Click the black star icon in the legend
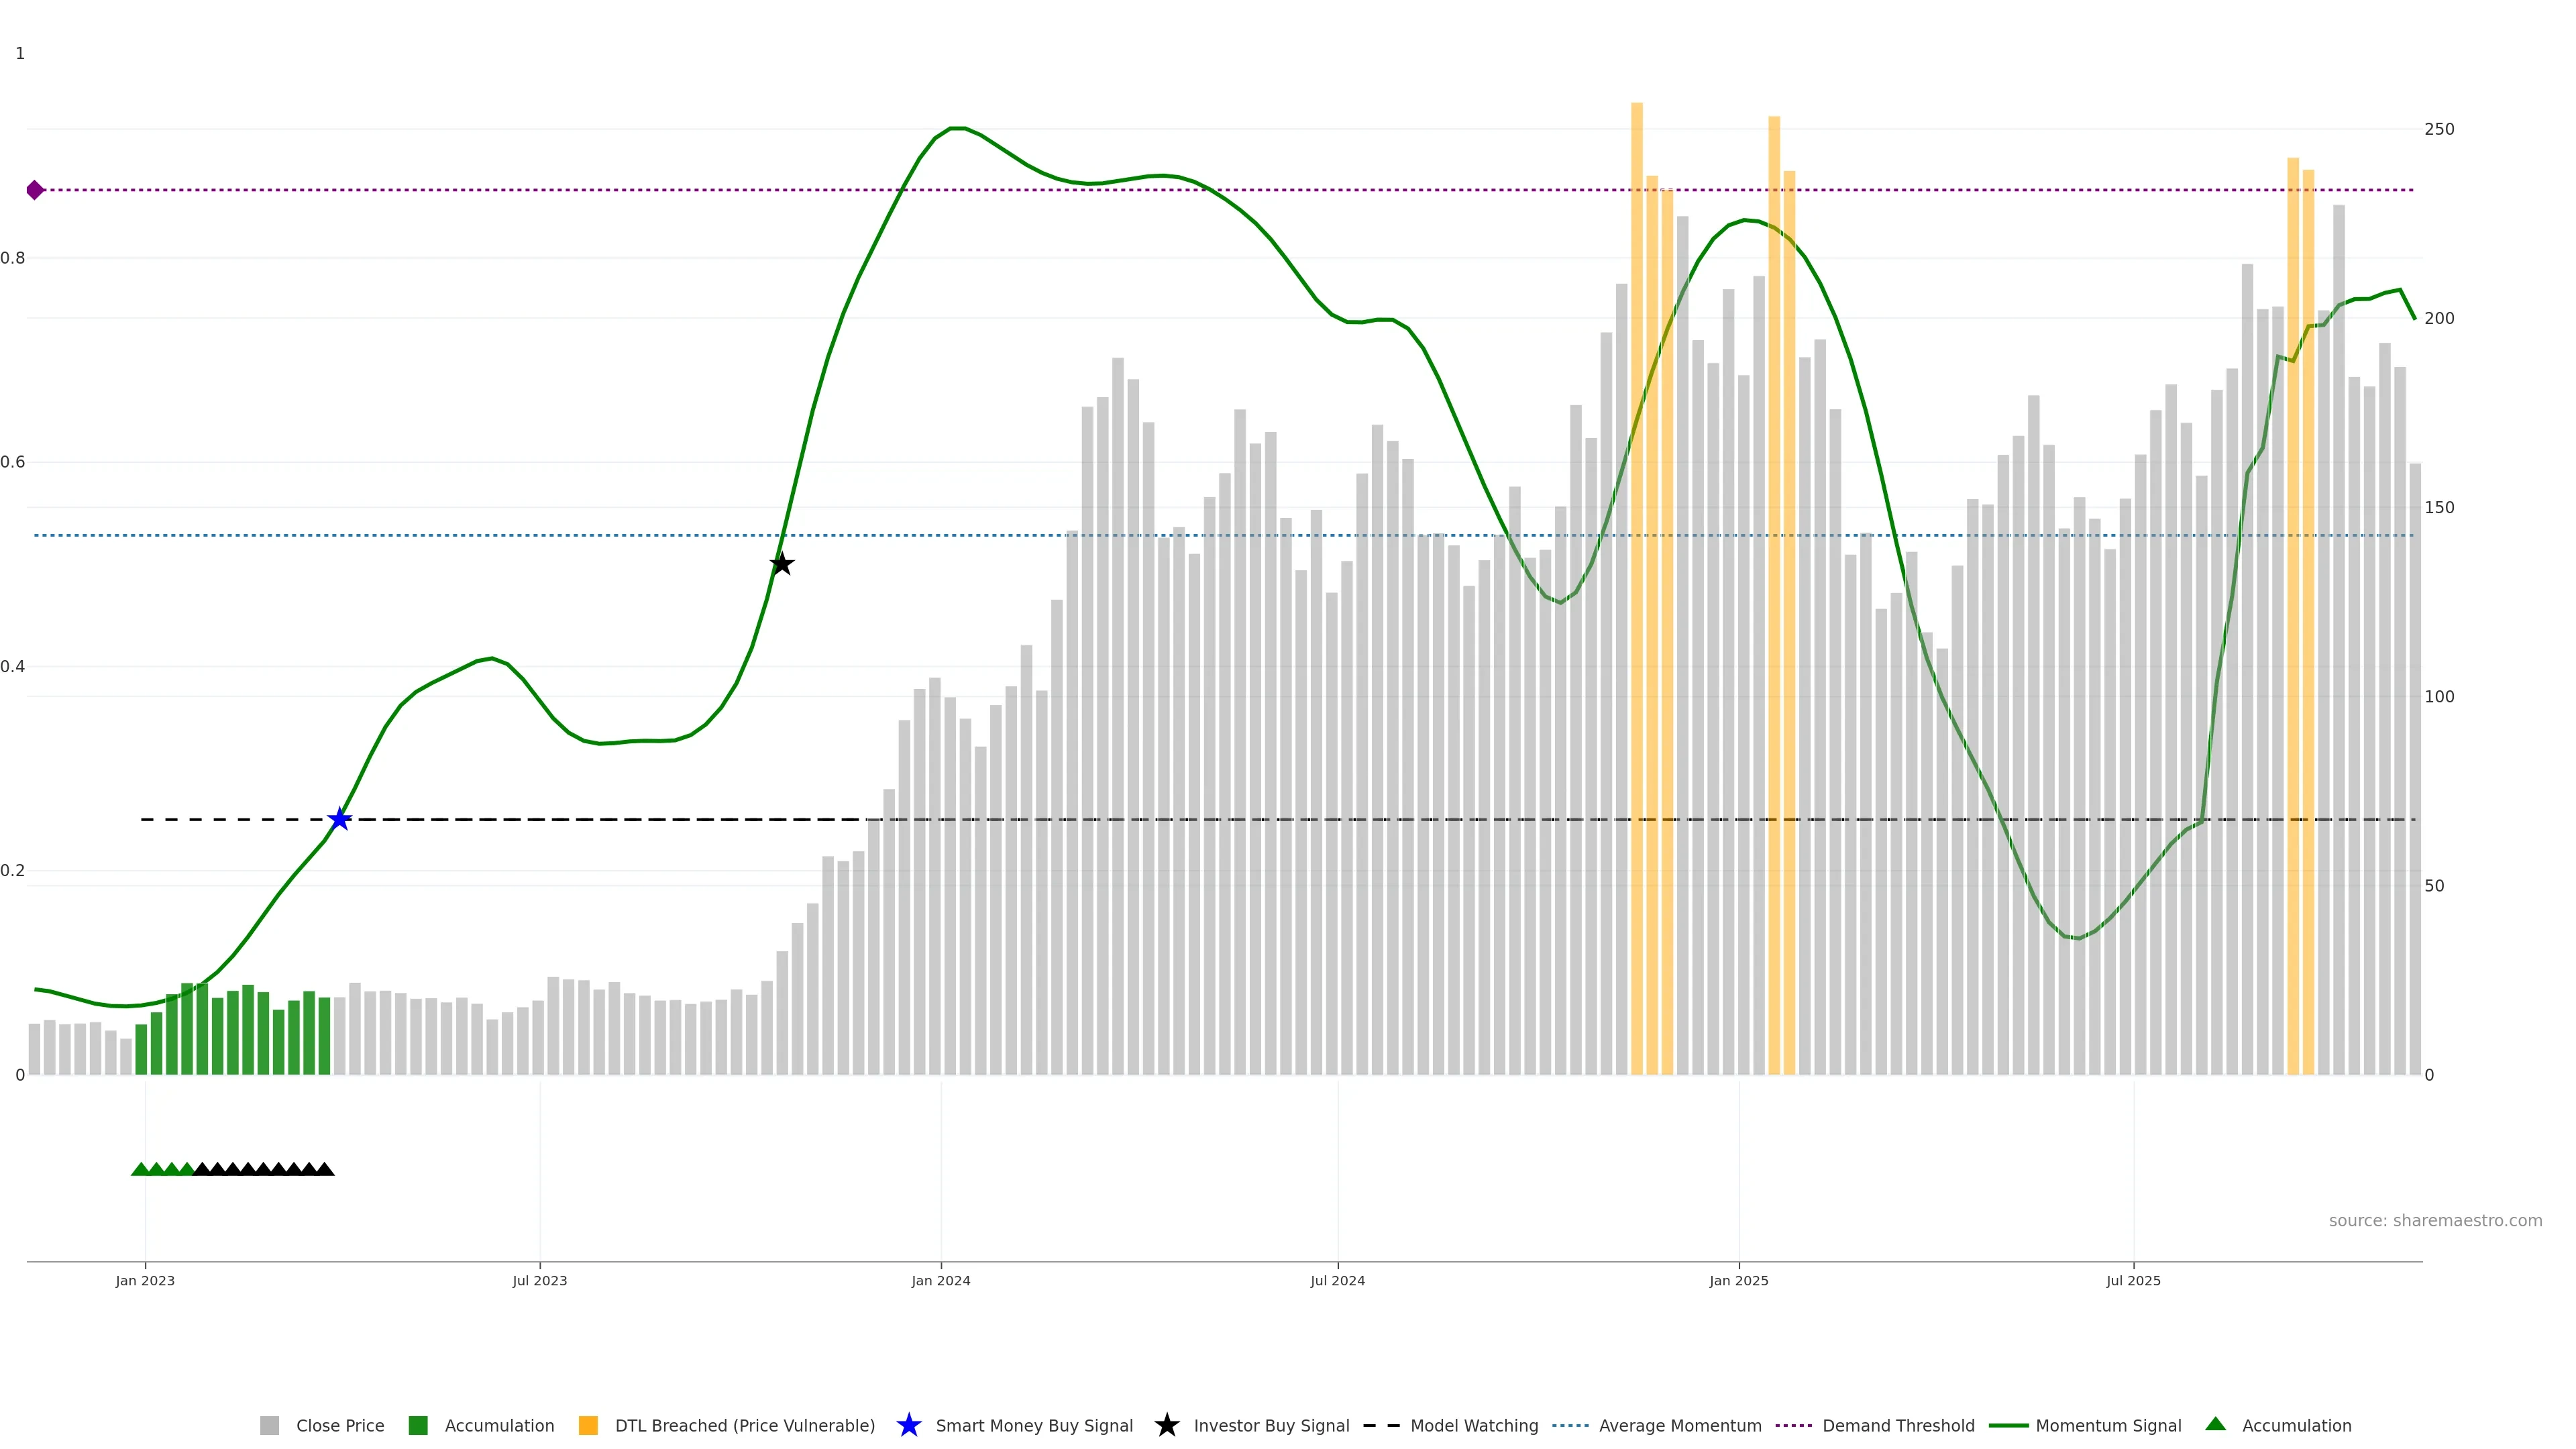2576x1449 pixels. (x=1166, y=1426)
